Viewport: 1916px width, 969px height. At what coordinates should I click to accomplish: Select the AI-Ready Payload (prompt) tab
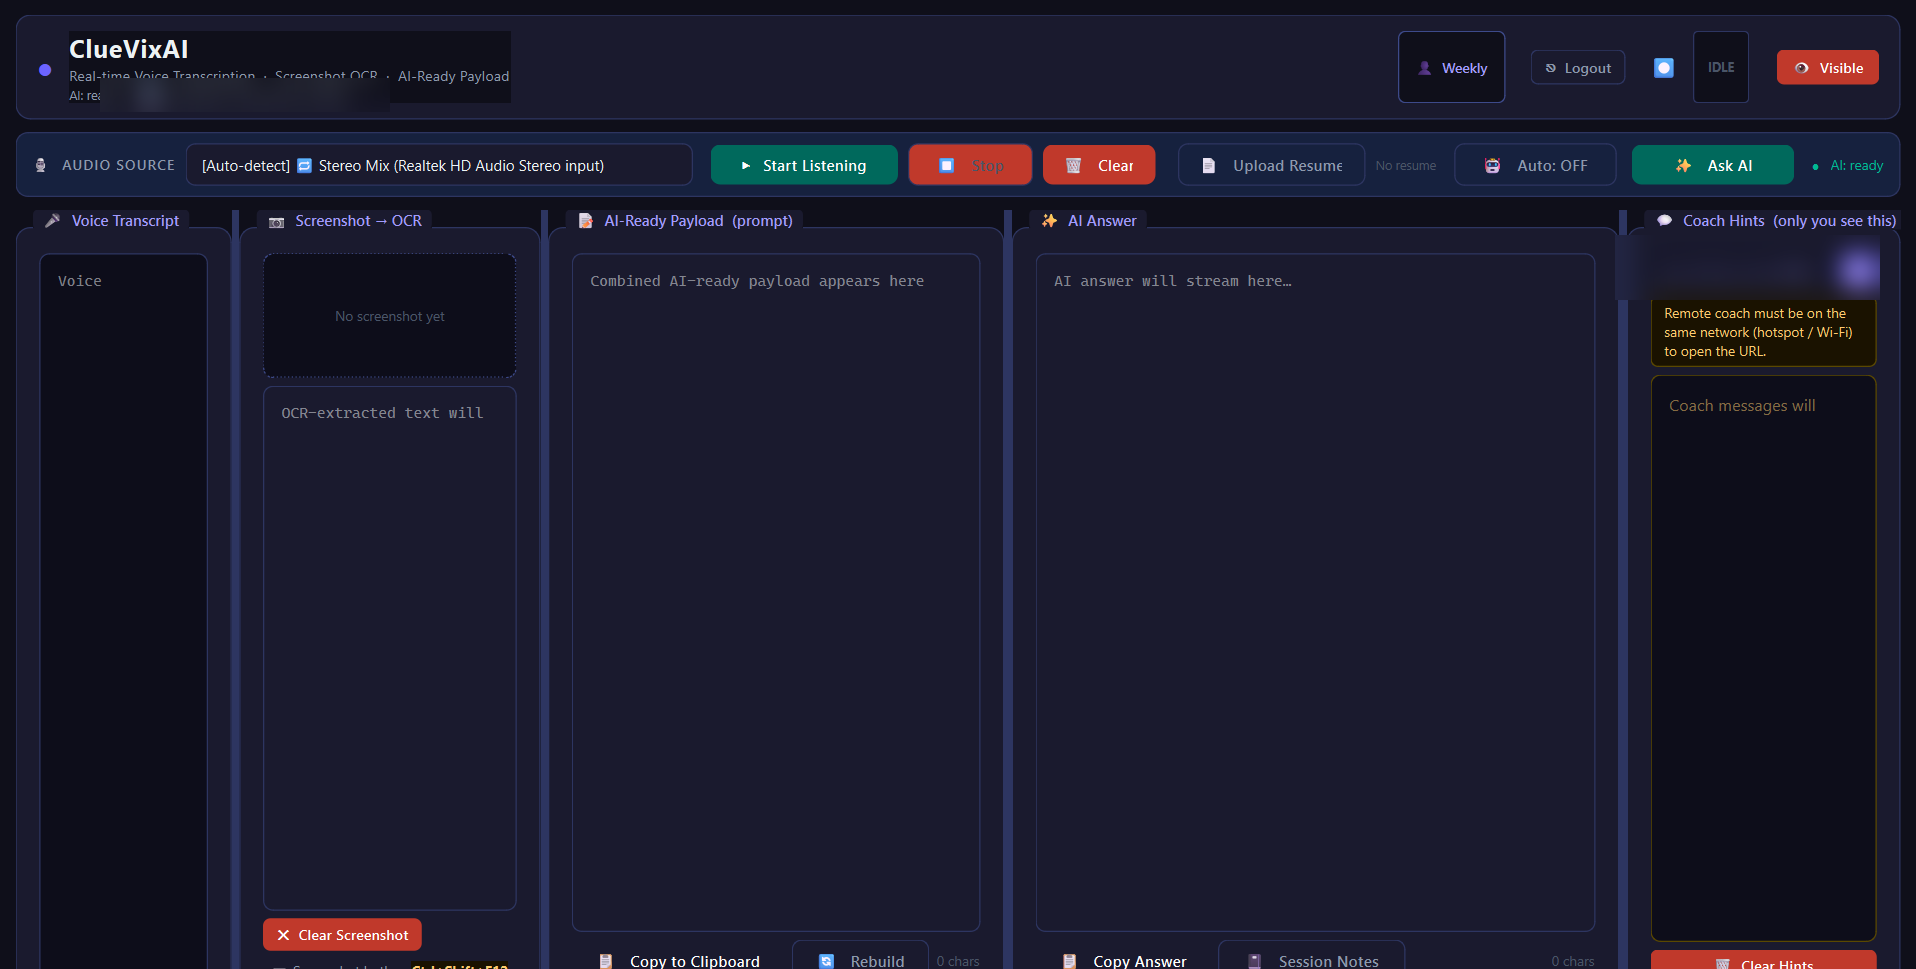[x=685, y=220]
